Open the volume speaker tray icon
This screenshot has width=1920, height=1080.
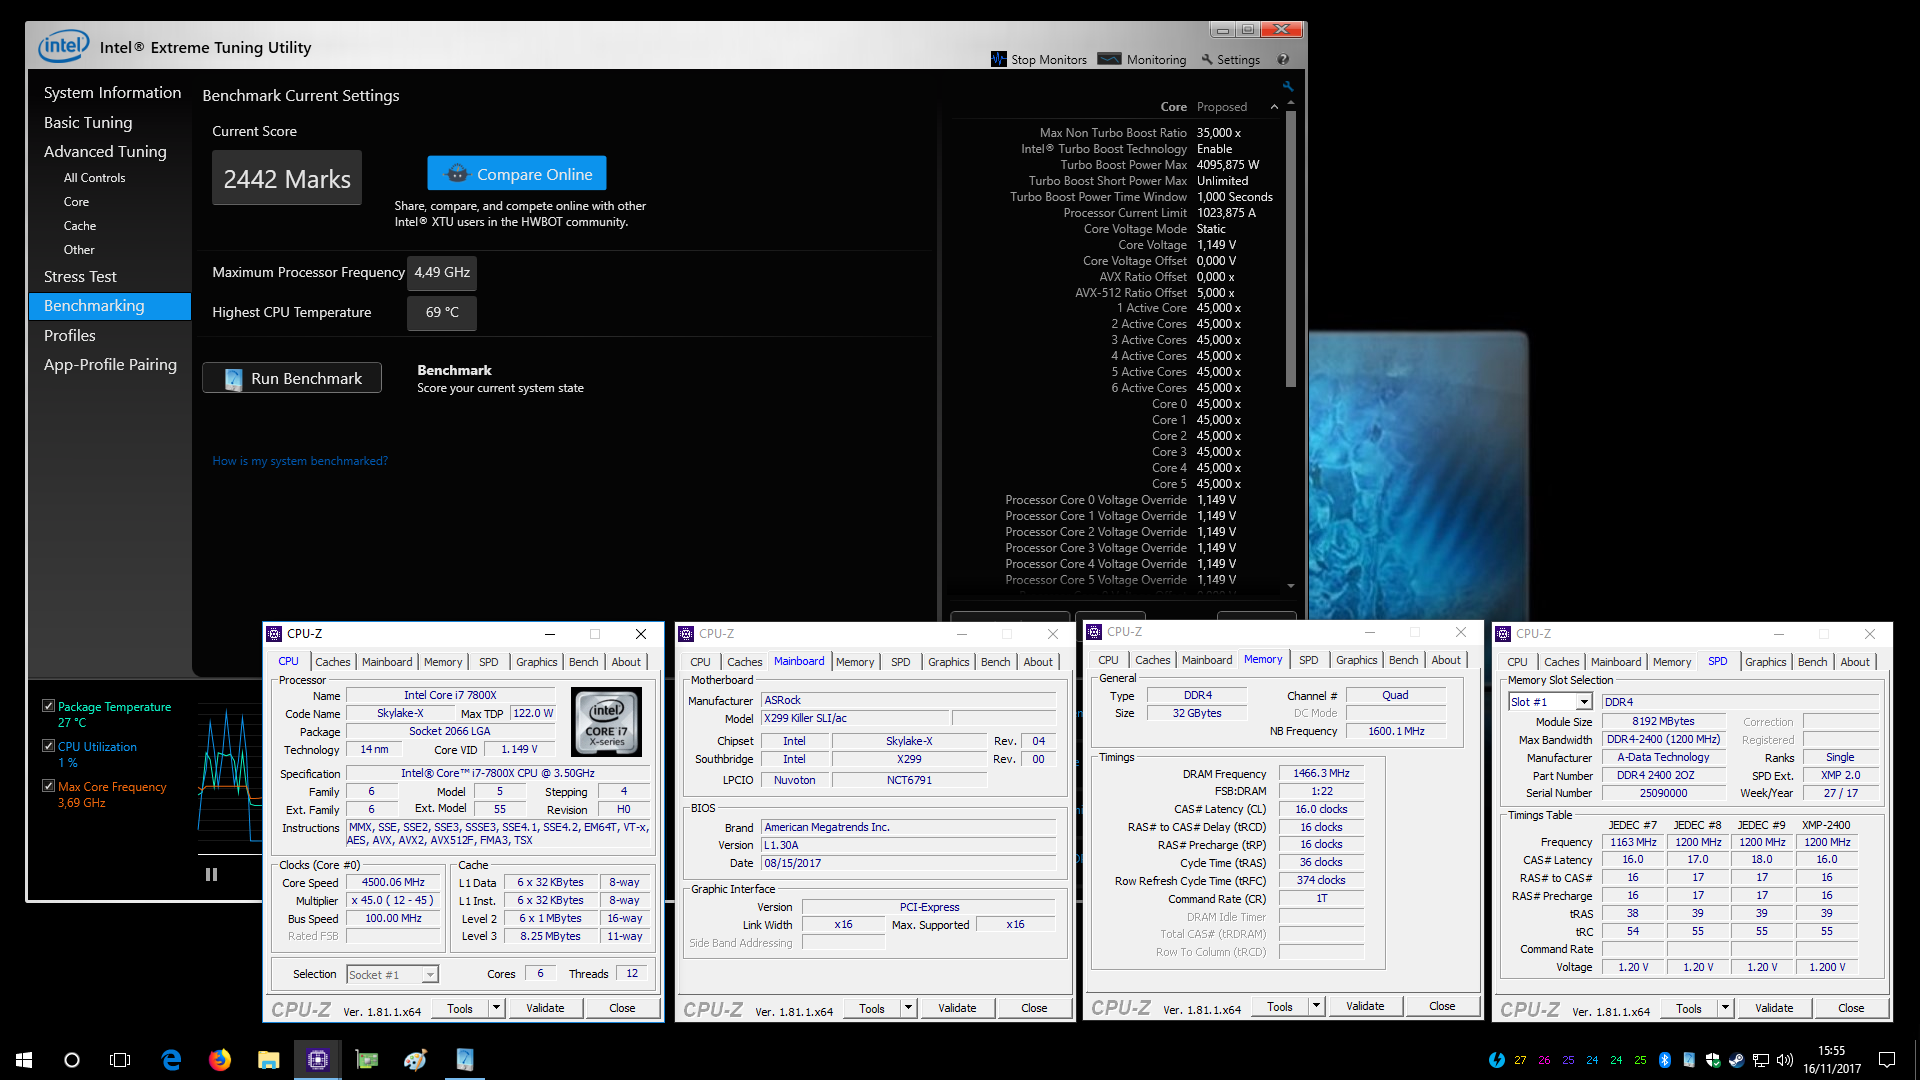(1785, 1060)
